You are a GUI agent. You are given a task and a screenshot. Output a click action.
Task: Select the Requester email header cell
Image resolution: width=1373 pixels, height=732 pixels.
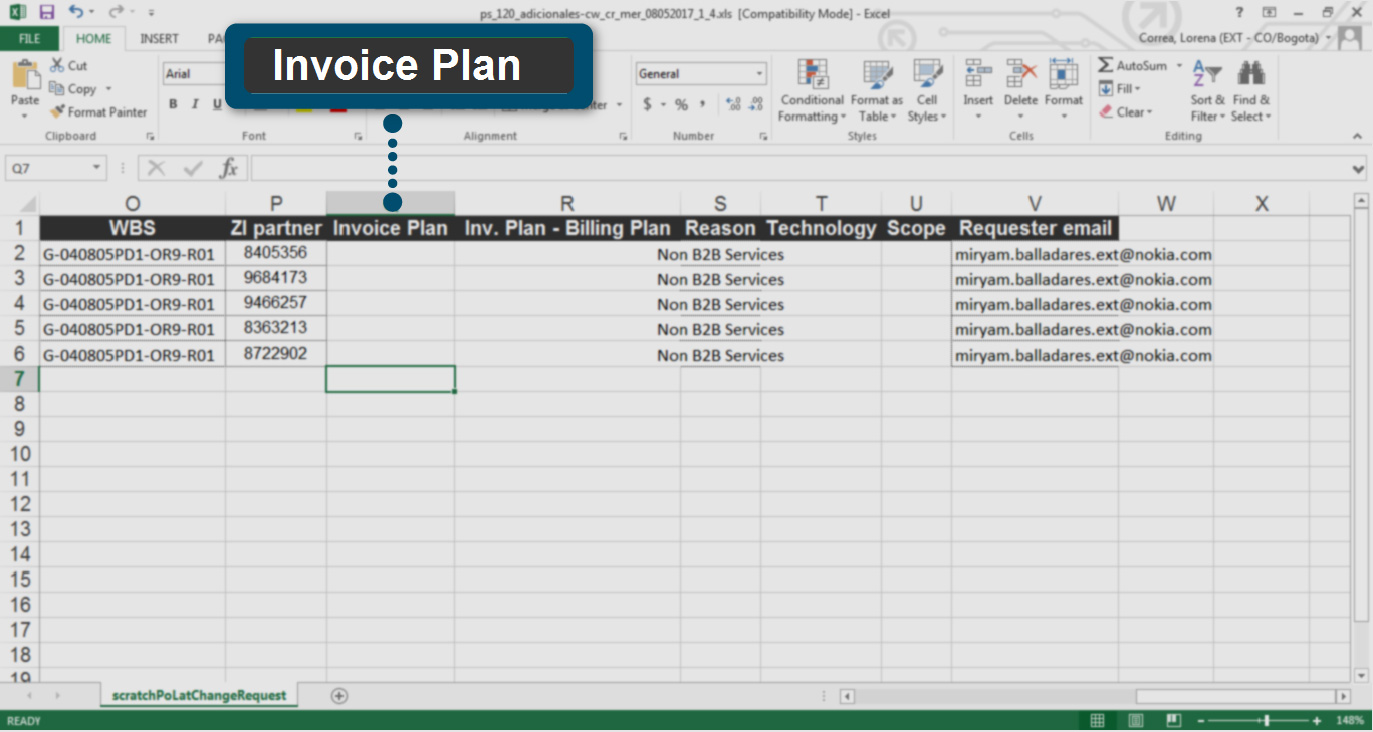(1035, 228)
